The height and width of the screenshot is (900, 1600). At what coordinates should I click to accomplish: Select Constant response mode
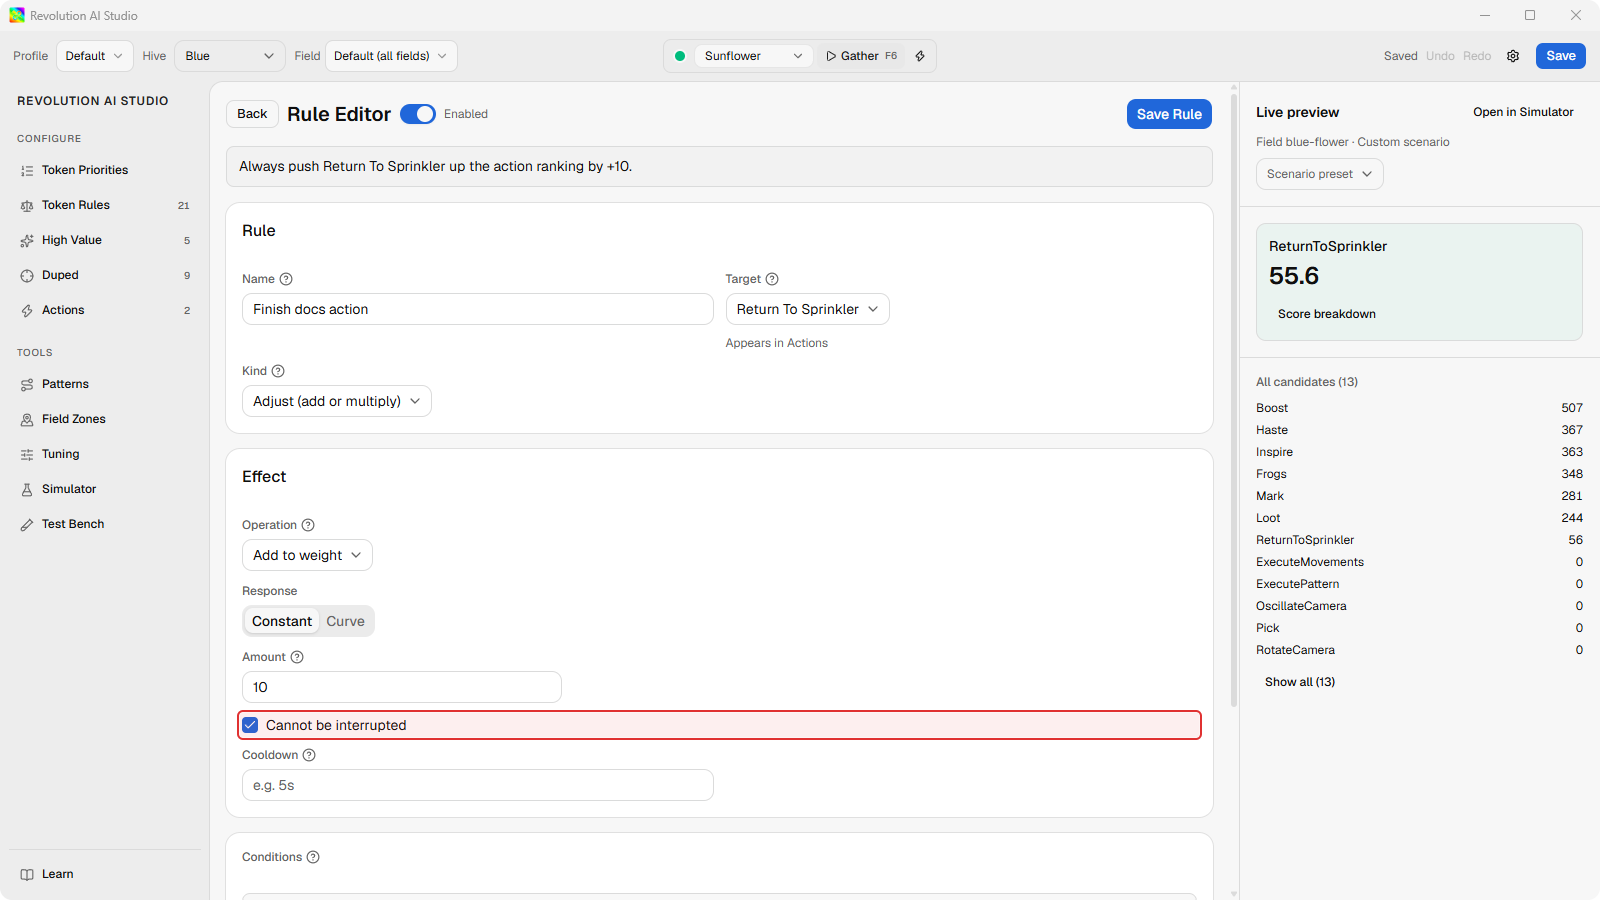coord(282,621)
